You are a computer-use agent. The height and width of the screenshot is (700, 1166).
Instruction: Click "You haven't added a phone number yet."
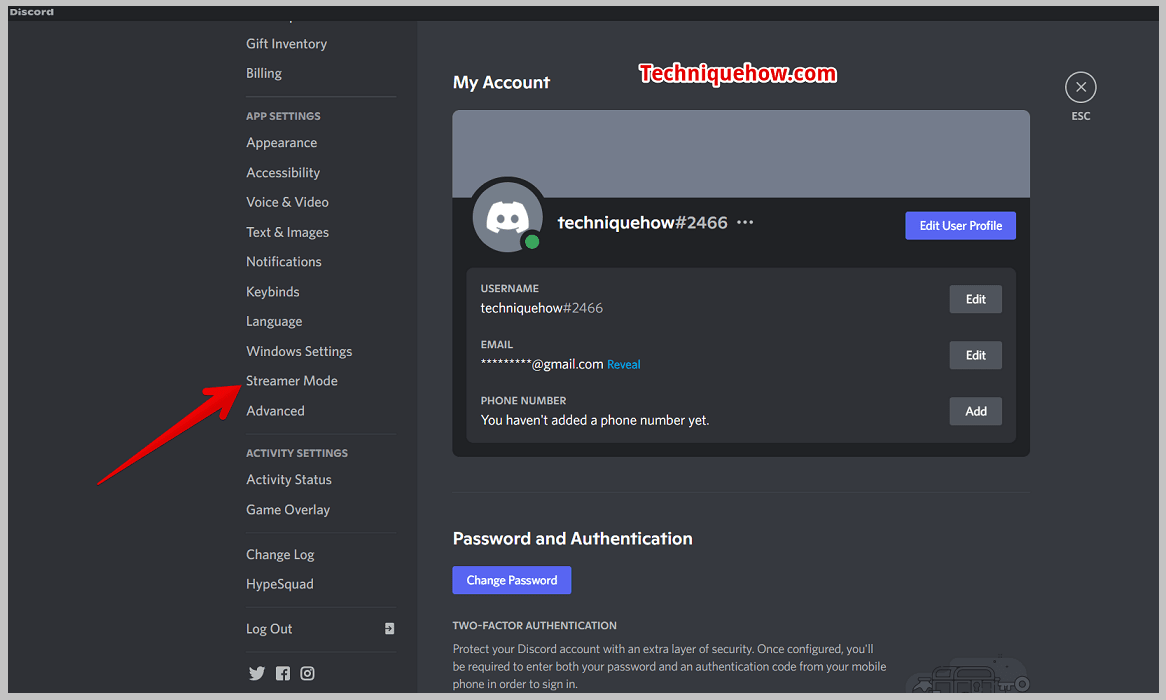[x=595, y=420]
